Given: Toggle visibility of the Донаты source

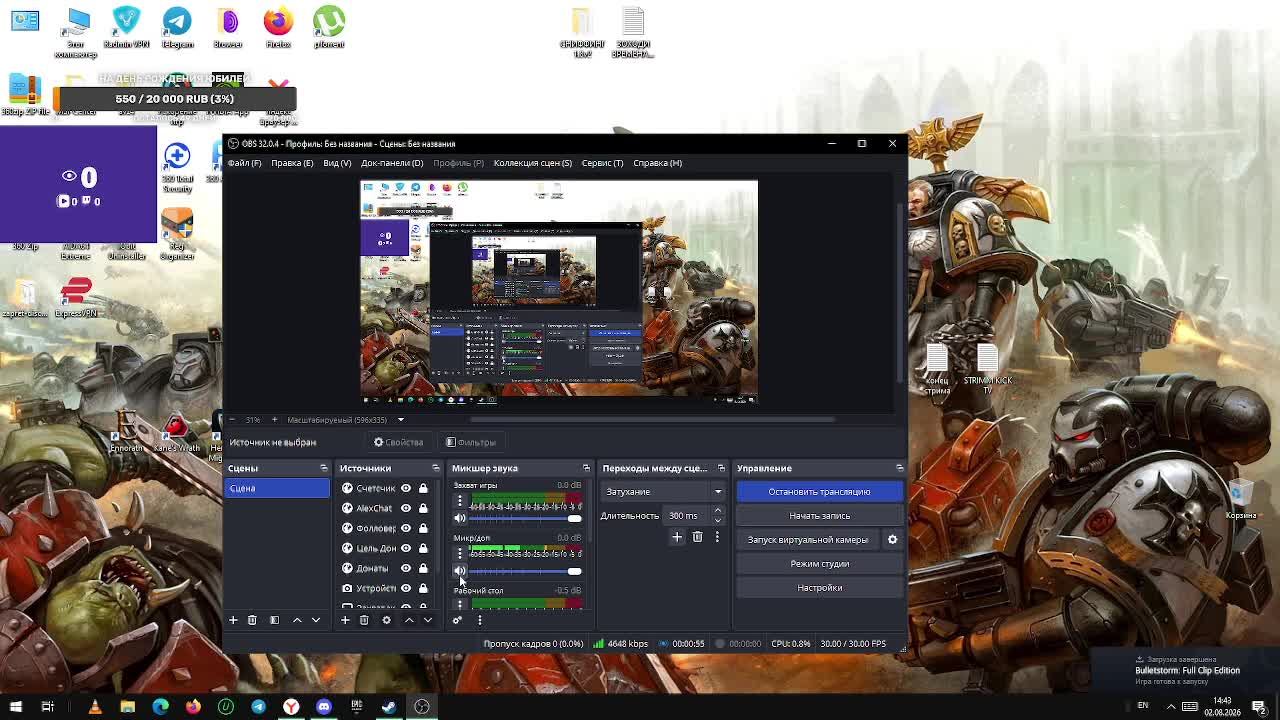Looking at the screenshot, I should pyautogui.click(x=406, y=568).
